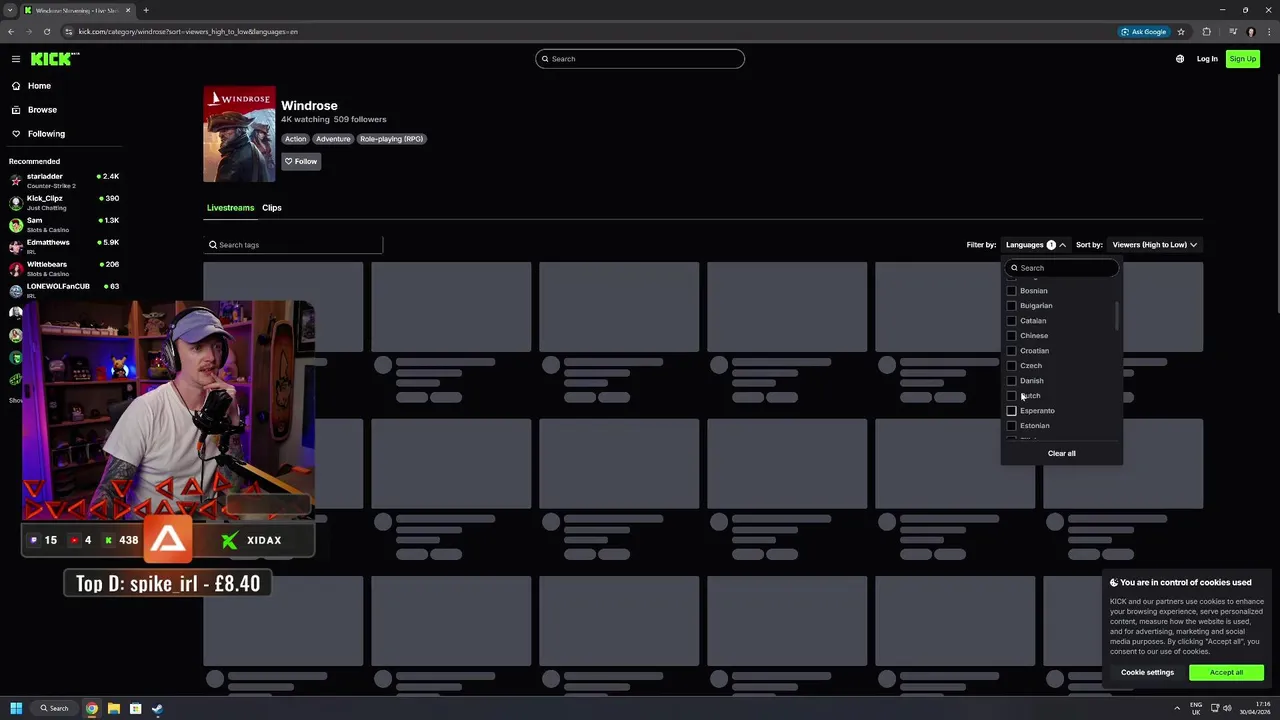Open the Kick hamburger menu
The width and height of the screenshot is (1280, 720).
click(x=16, y=59)
